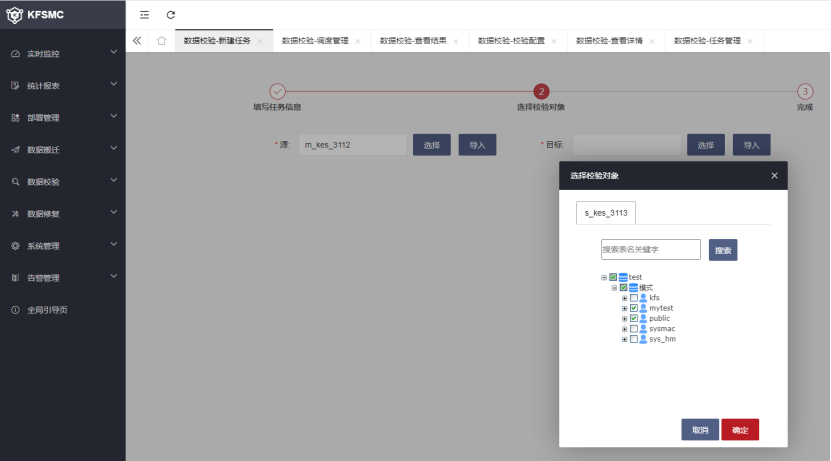
Task: Click 导入 button next to 目标 field
Action: tap(752, 145)
